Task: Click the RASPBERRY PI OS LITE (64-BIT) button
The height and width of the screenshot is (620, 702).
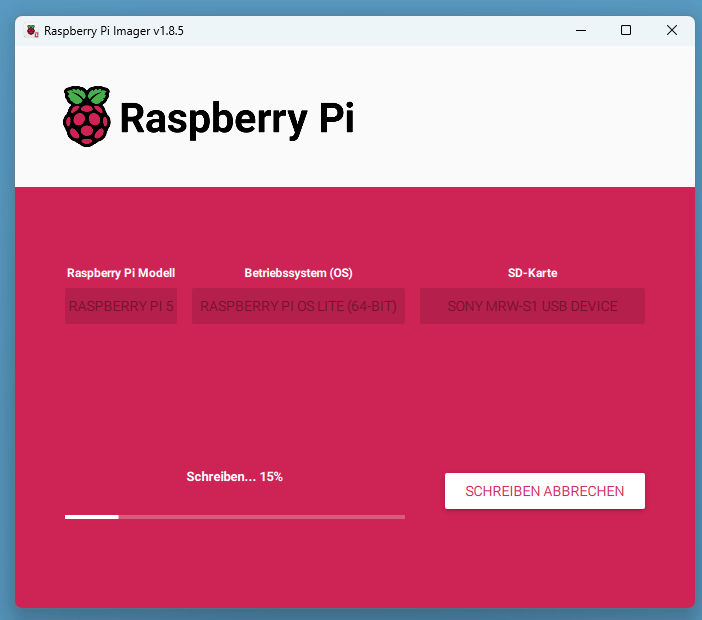Action: pos(298,306)
